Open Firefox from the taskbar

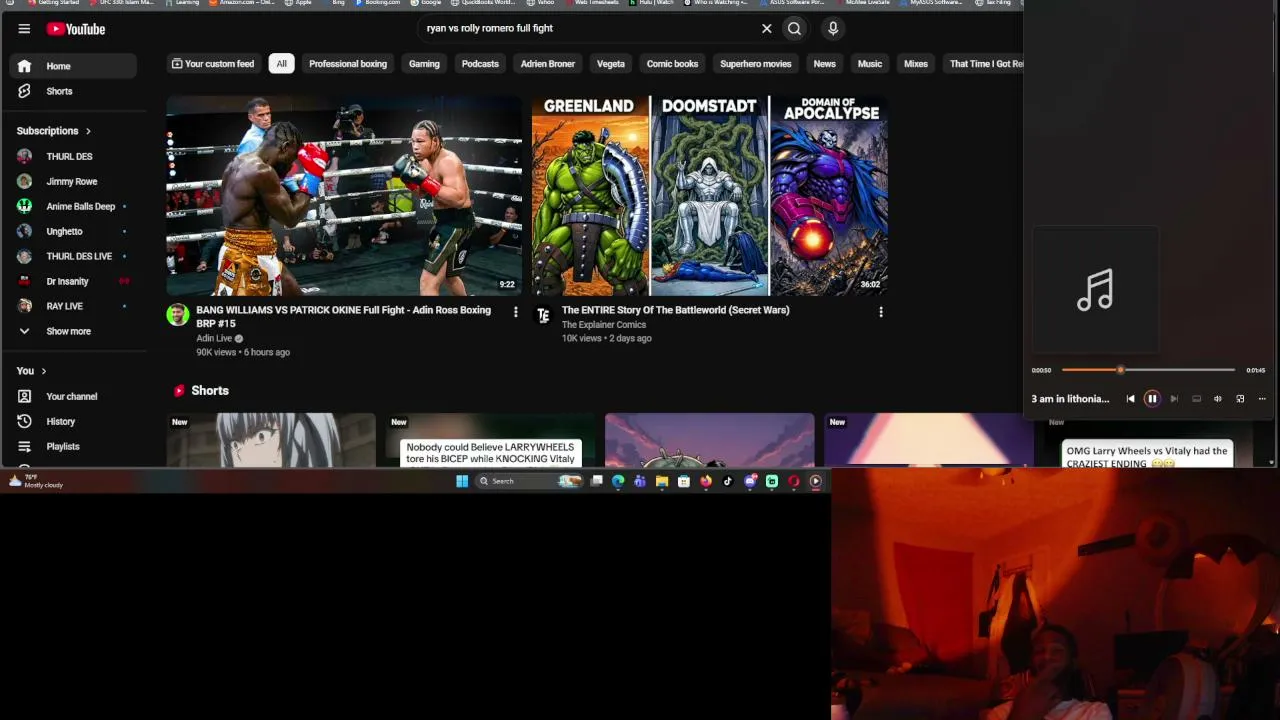point(706,481)
